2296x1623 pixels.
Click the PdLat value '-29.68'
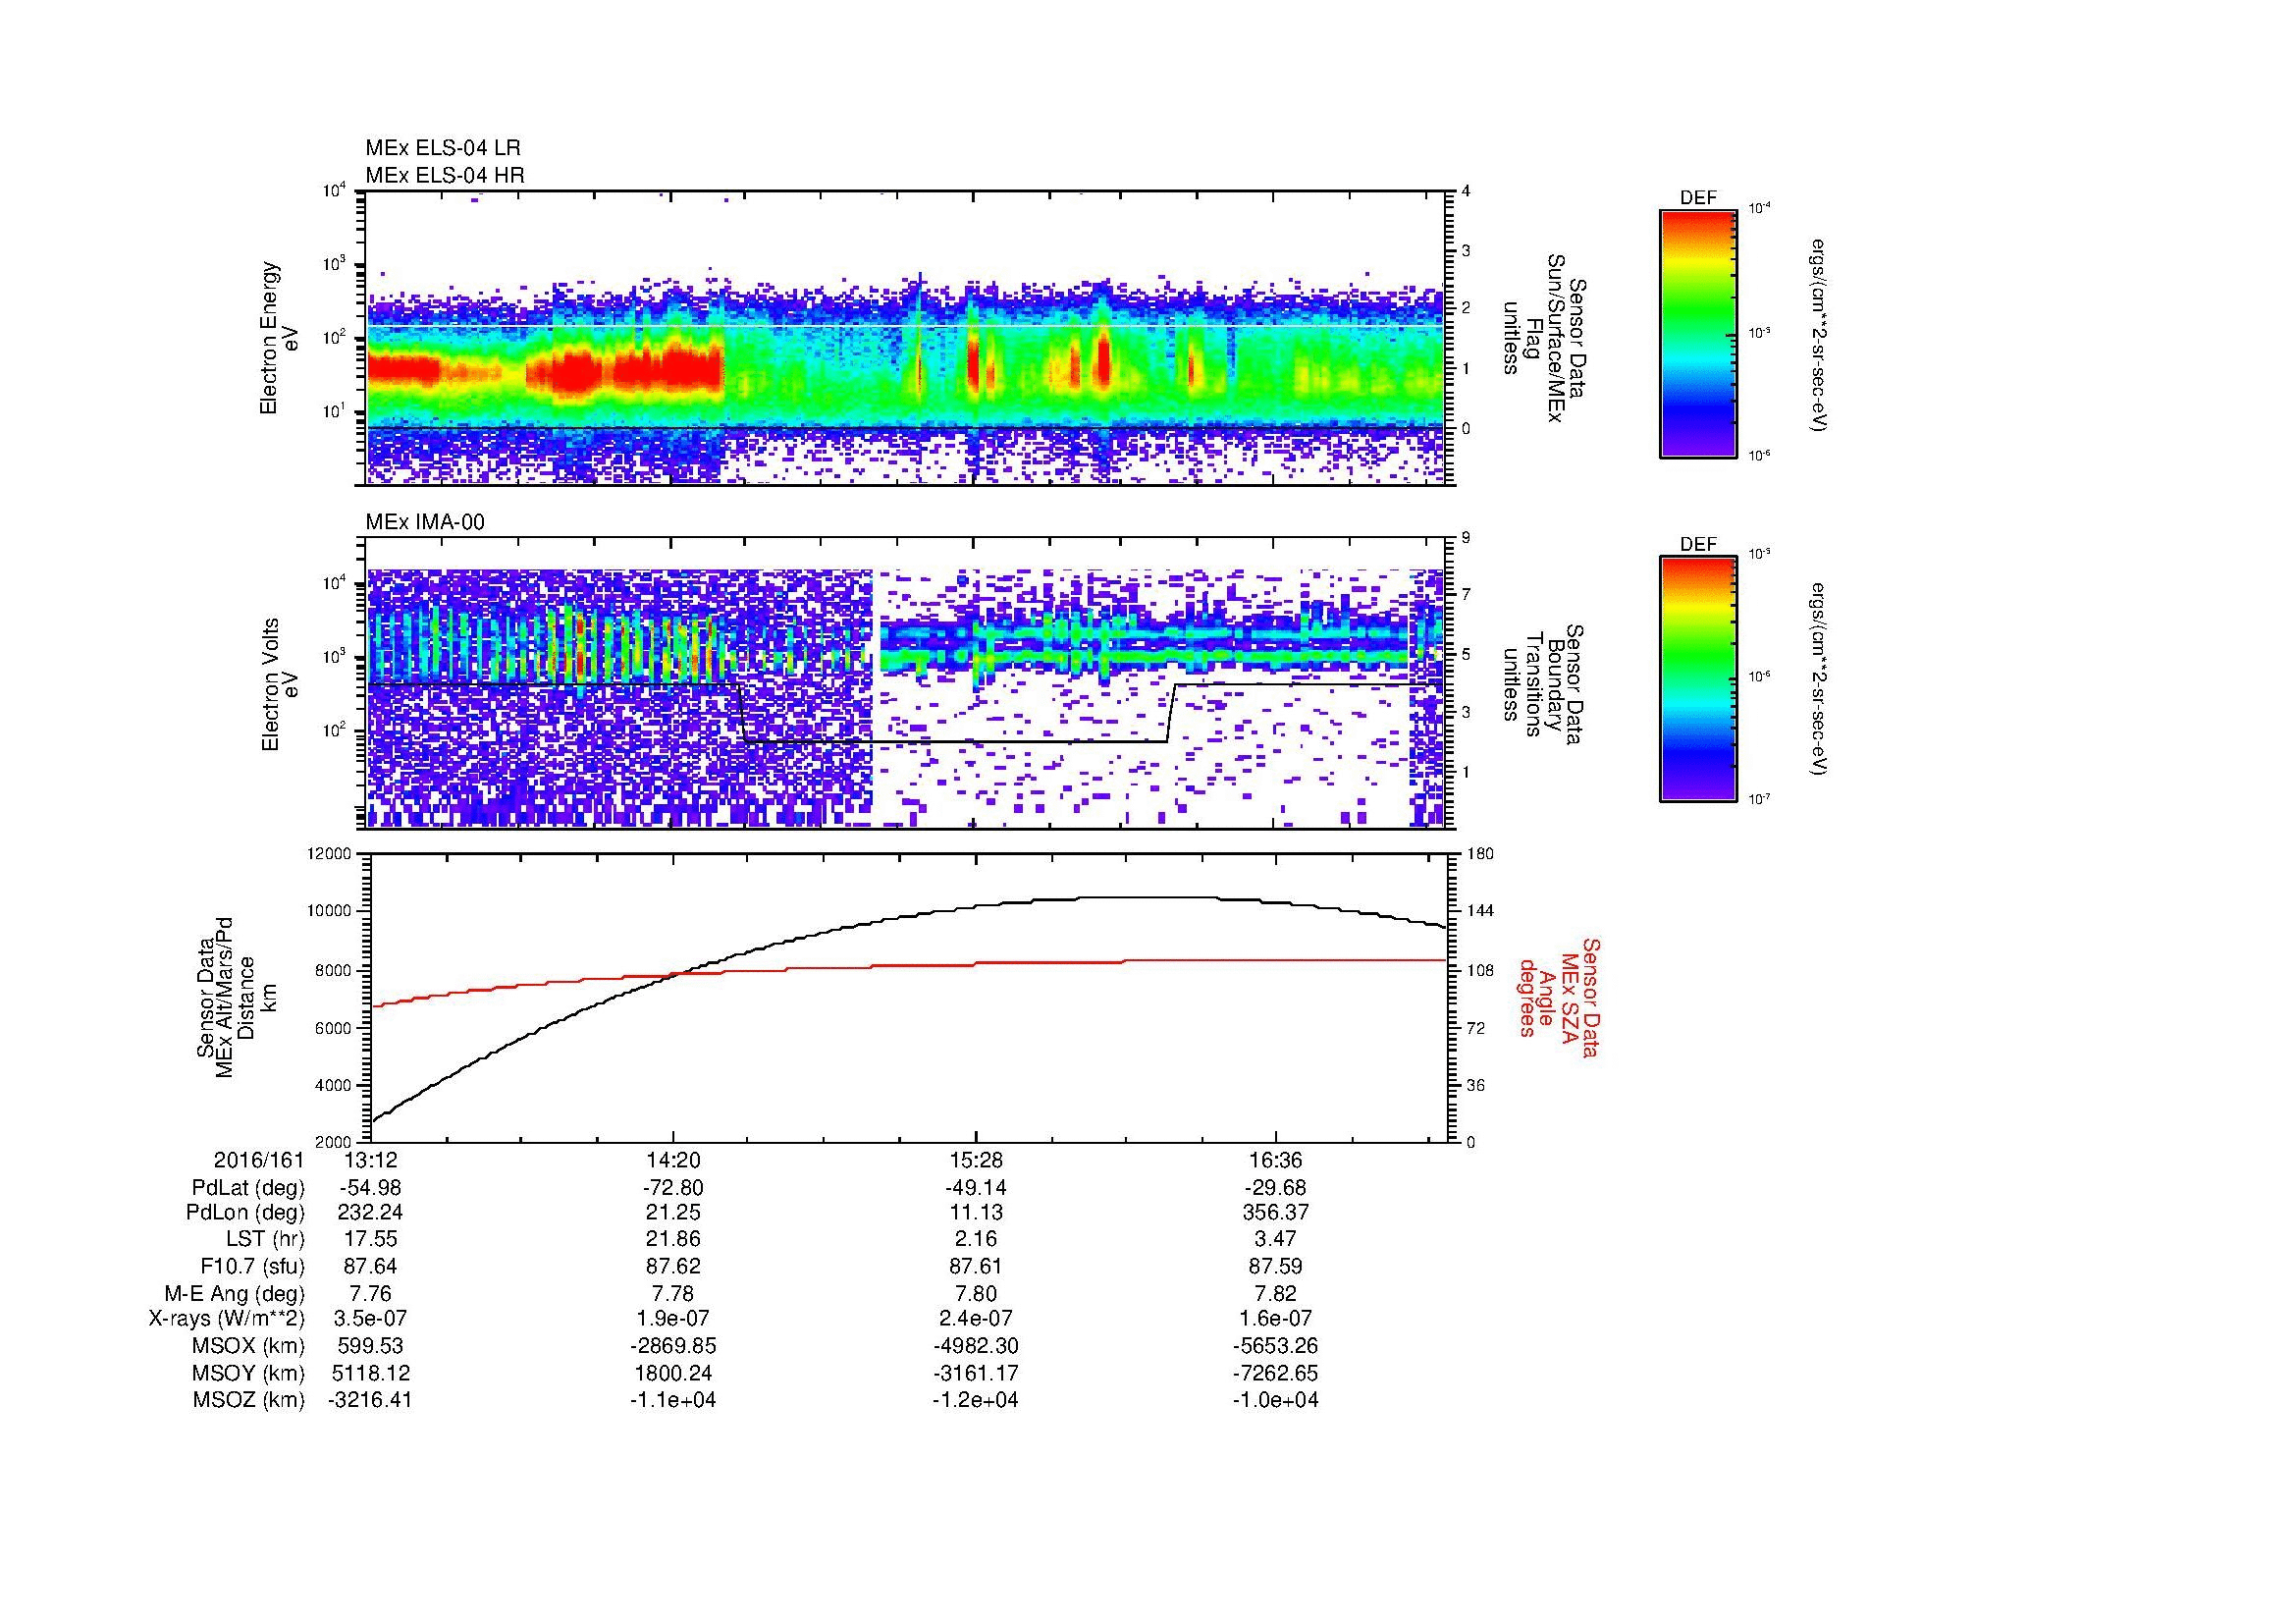(x=1276, y=1188)
